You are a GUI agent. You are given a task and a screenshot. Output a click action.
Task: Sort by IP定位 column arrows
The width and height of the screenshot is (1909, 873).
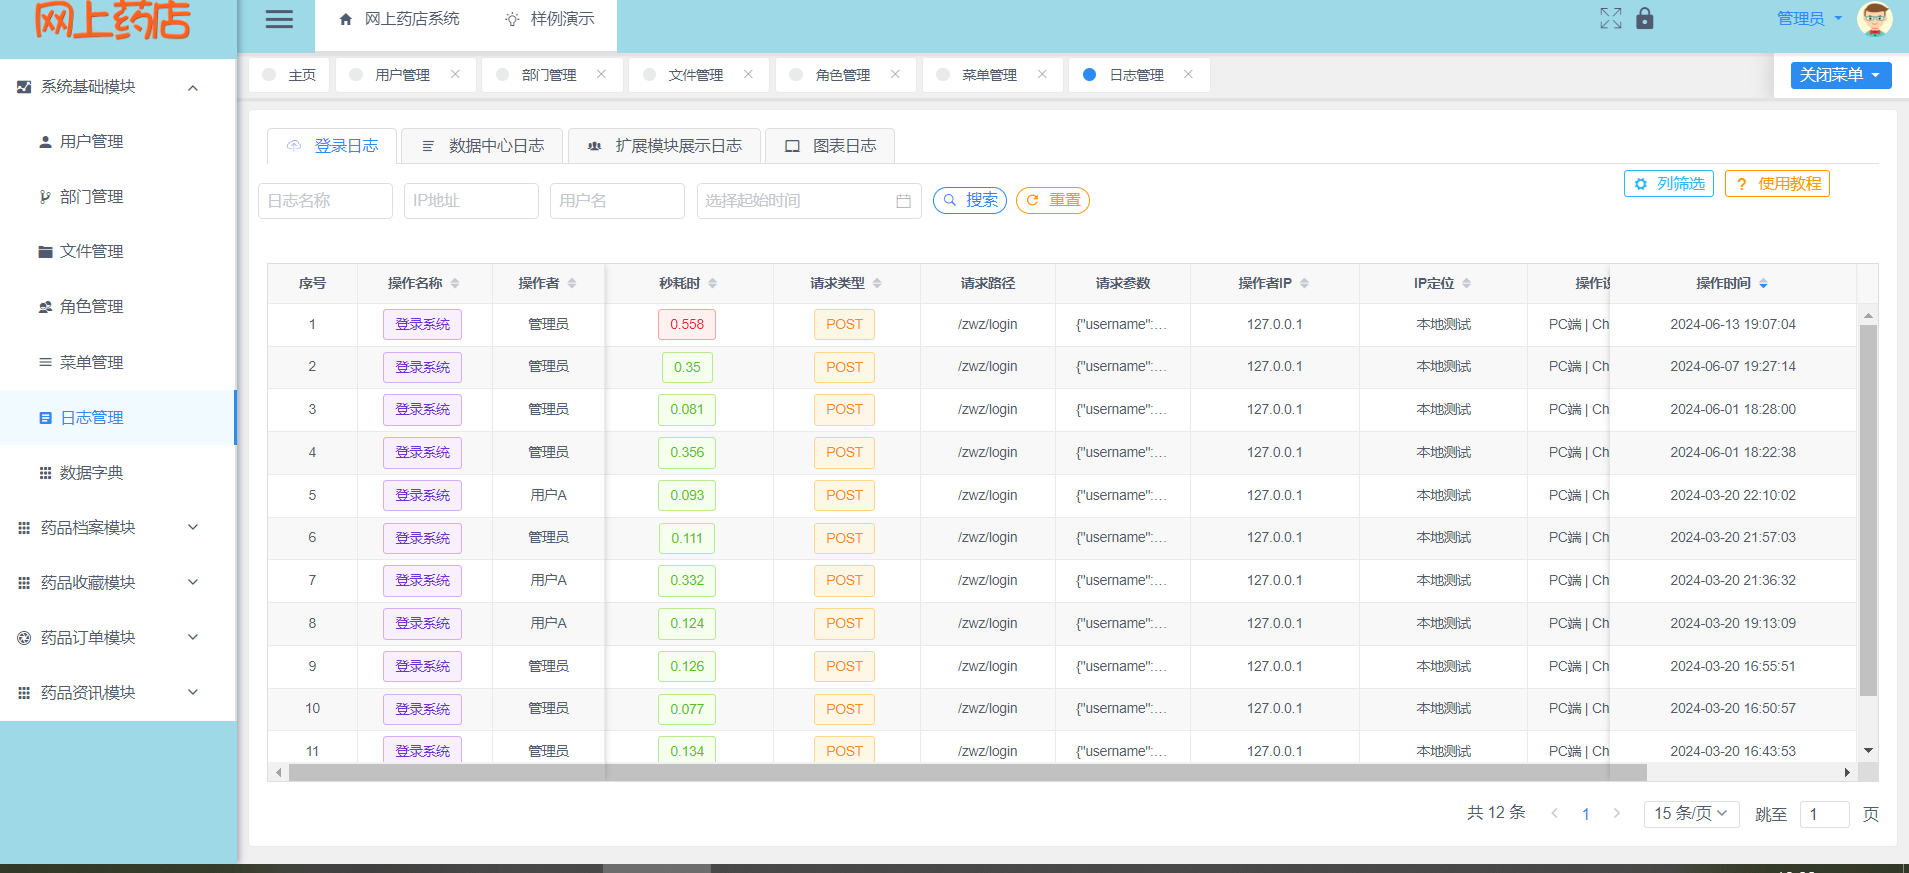click(1466, 283)
